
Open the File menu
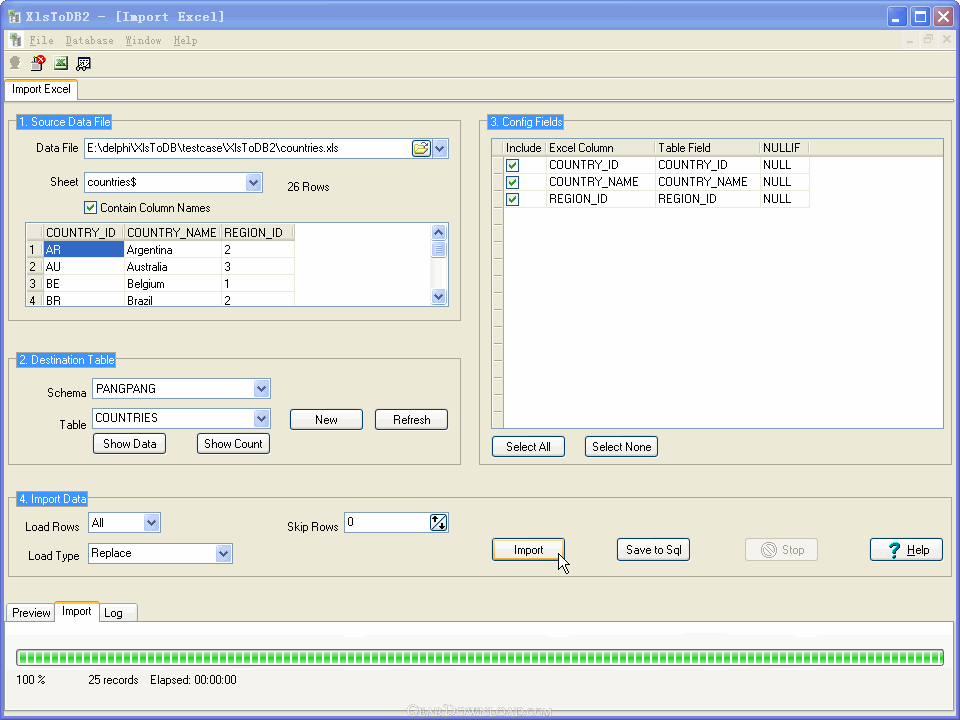pyautogui.click(x=42, y=40)
